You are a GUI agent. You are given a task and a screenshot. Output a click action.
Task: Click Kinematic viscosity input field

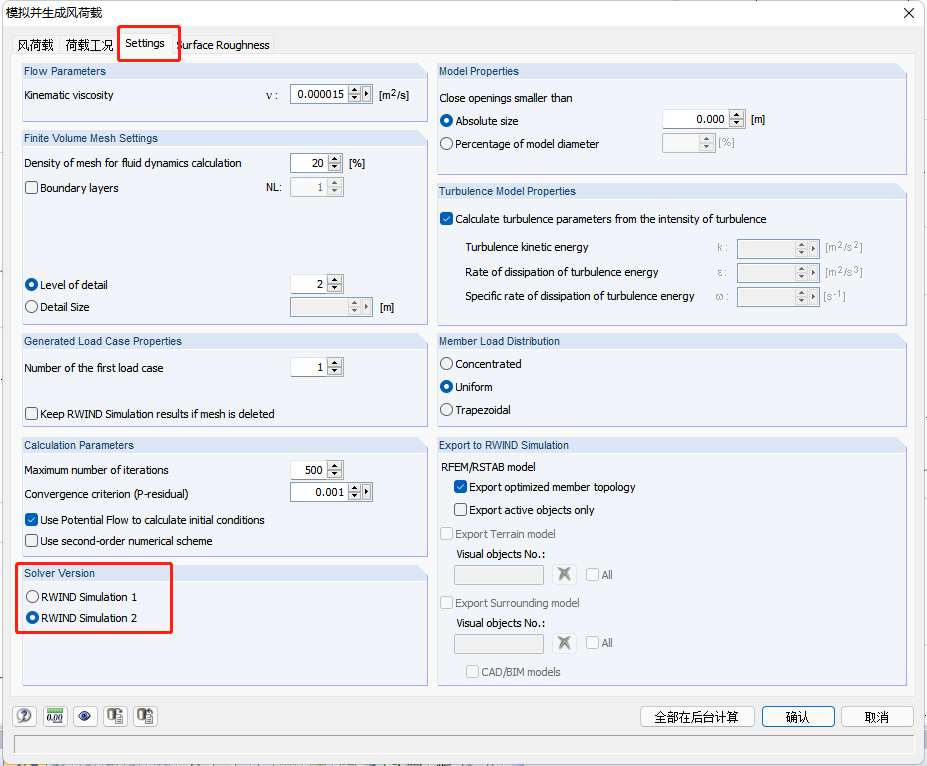click(319, 94)
